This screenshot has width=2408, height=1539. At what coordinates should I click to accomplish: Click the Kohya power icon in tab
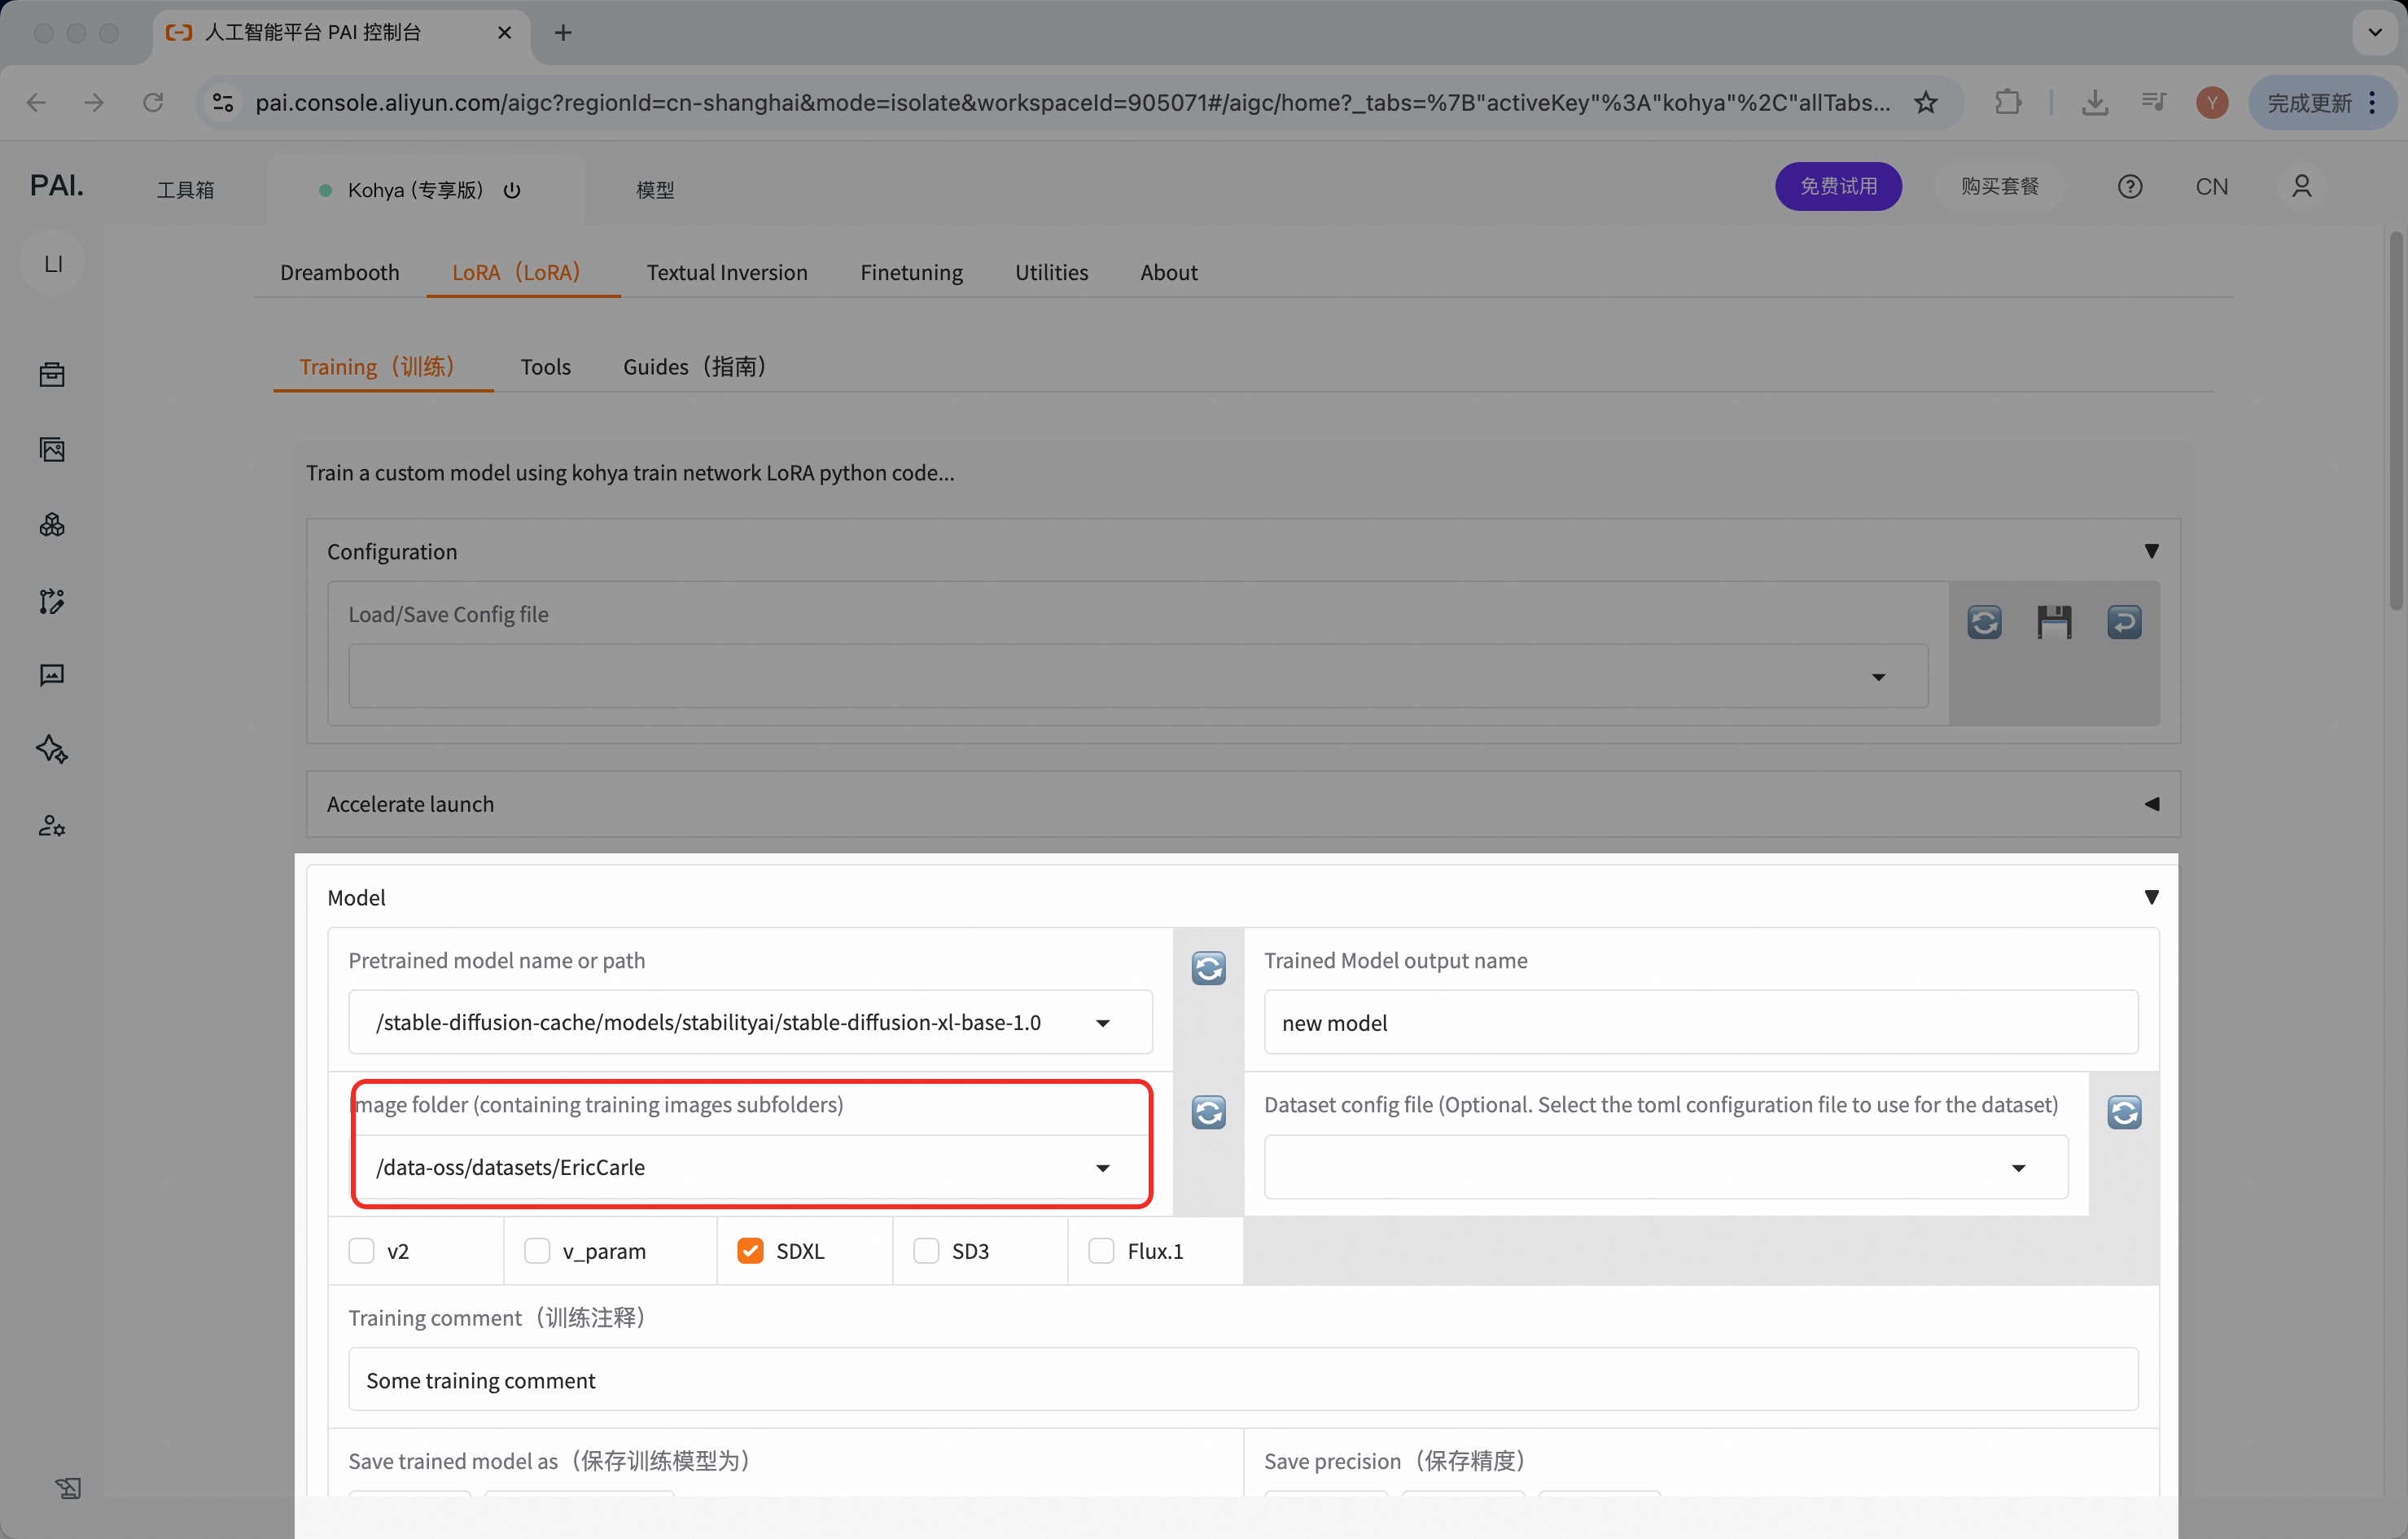[512, 190]
